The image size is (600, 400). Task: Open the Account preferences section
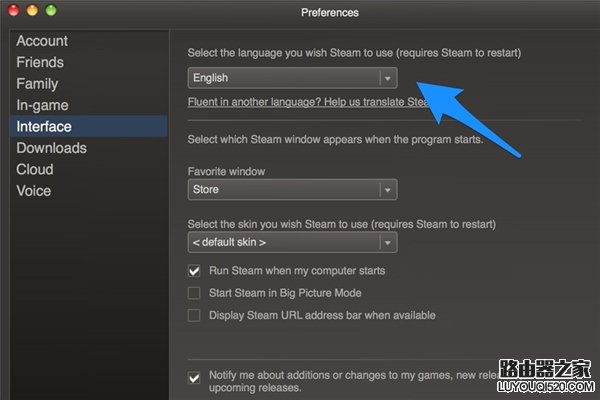42,41
